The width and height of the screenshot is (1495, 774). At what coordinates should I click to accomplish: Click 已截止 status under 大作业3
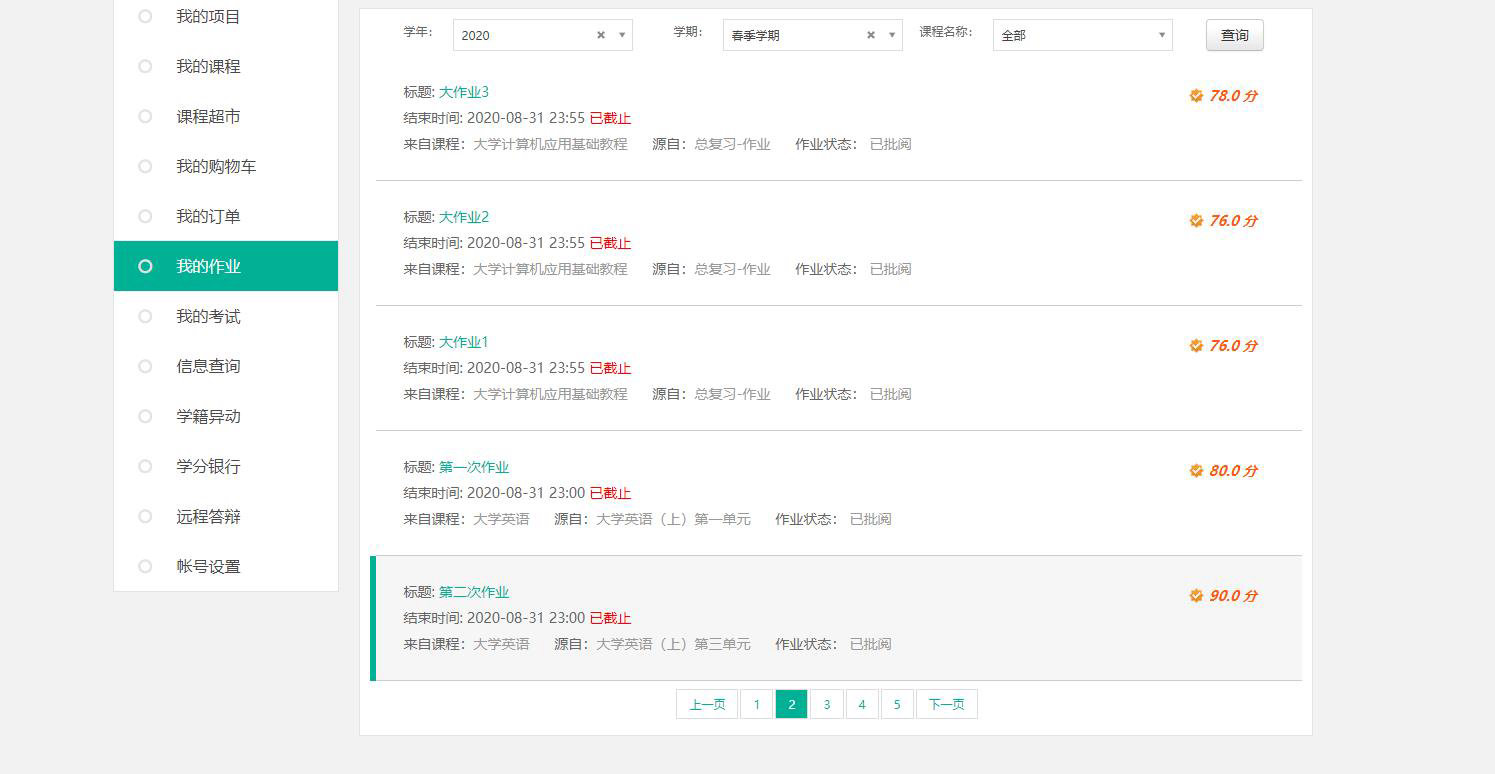point(610,118)
